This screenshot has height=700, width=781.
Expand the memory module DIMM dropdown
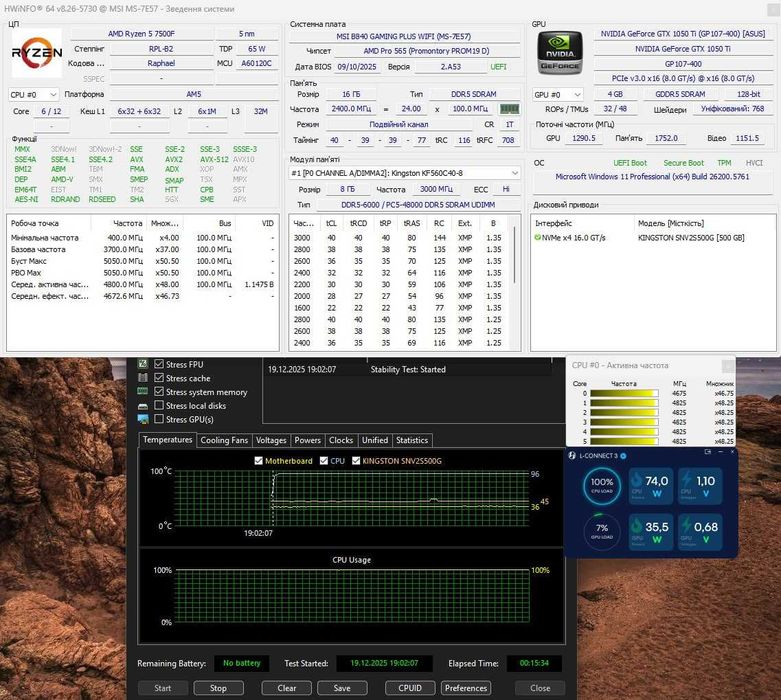point(404,173)
